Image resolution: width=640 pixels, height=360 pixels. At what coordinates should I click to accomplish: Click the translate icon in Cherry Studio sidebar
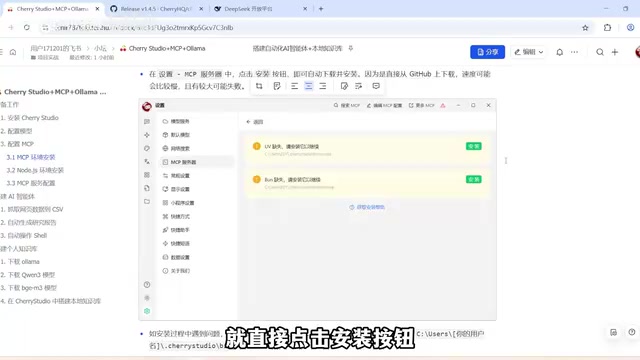tap(147, 162)
